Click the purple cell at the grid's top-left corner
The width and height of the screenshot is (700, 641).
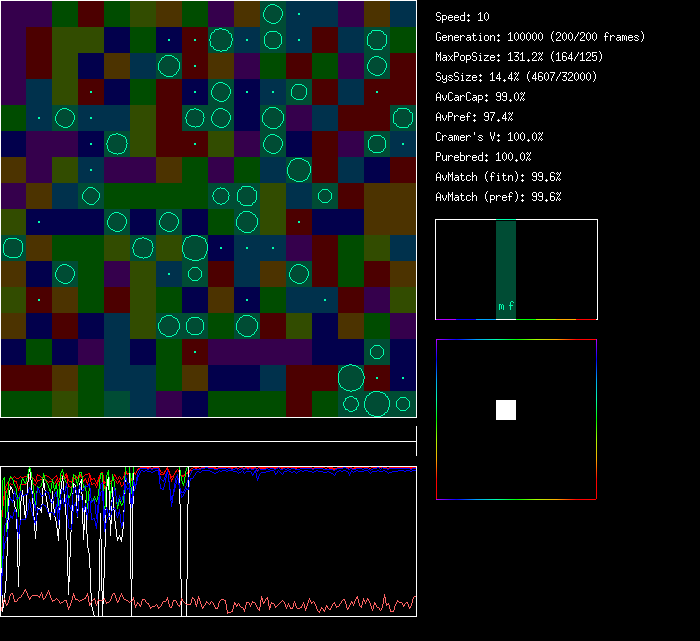(x=13, y=14)
